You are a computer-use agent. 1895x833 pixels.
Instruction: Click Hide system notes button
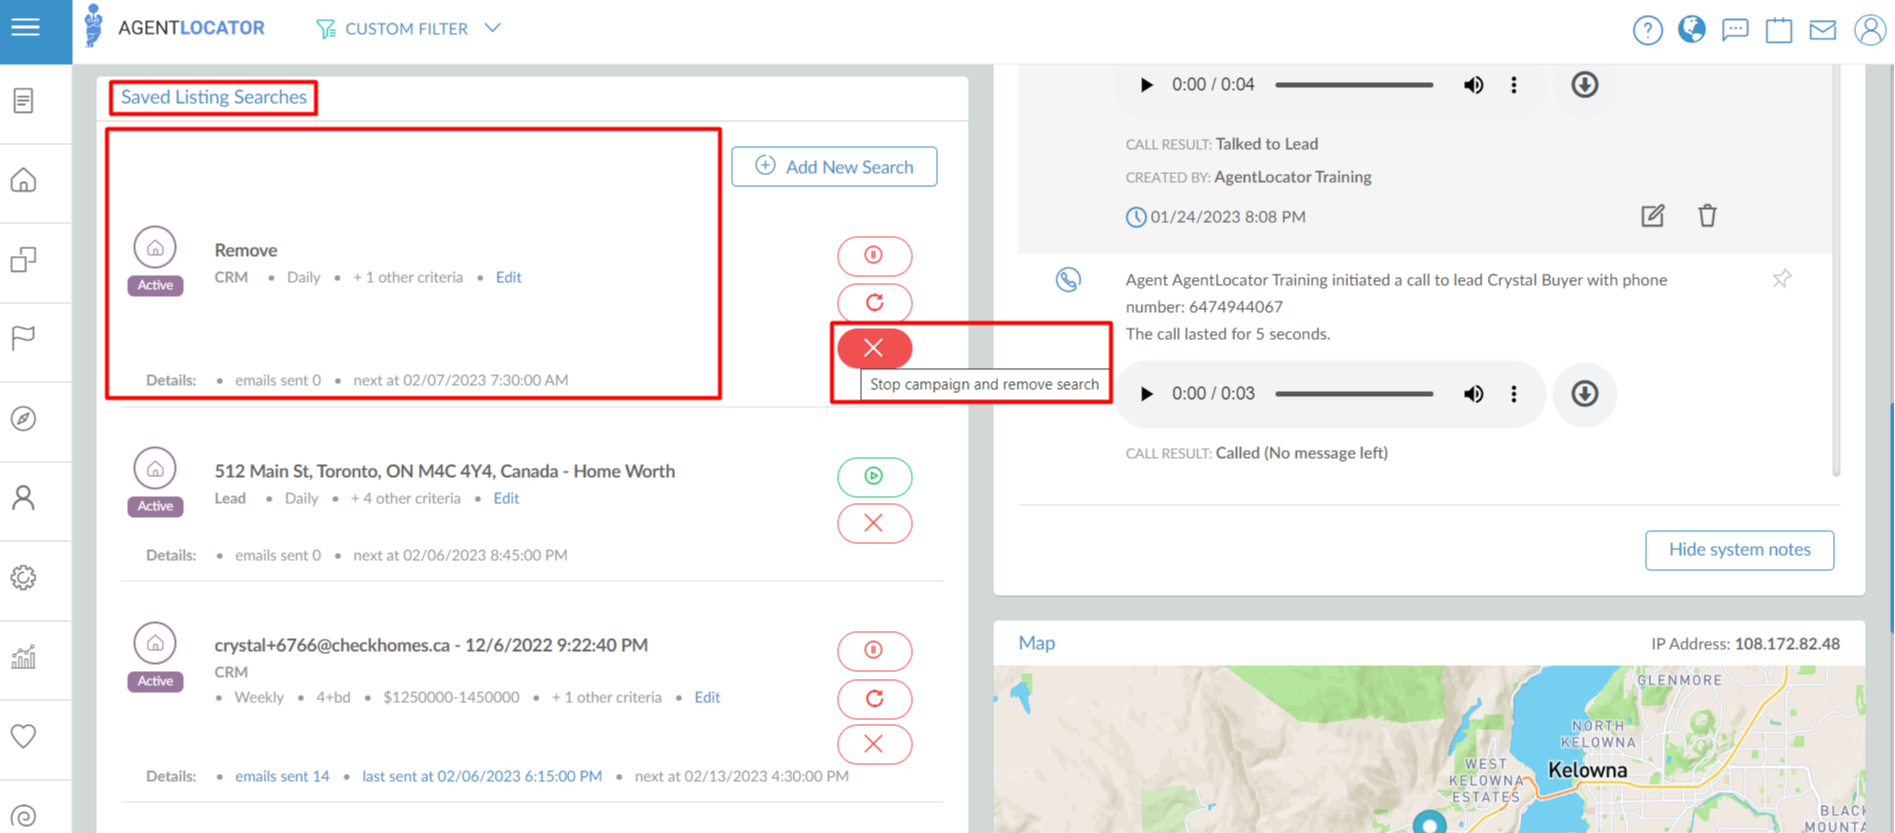1739,550
